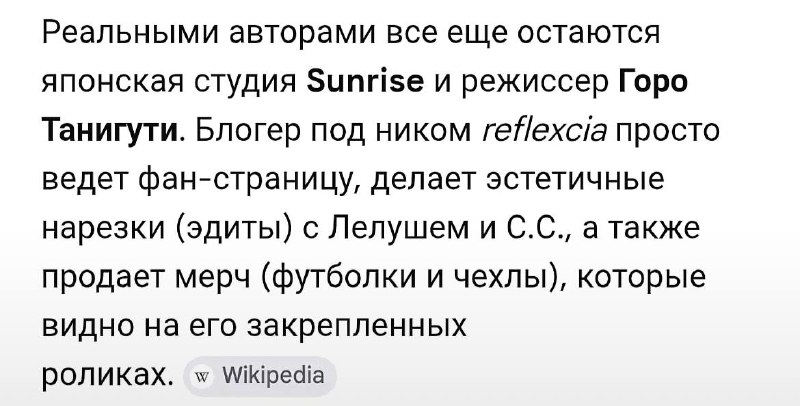Click the Wikipedia logo icon in the citation chip
This screenshot has width=800, height=406.
(x=203, y=377)
